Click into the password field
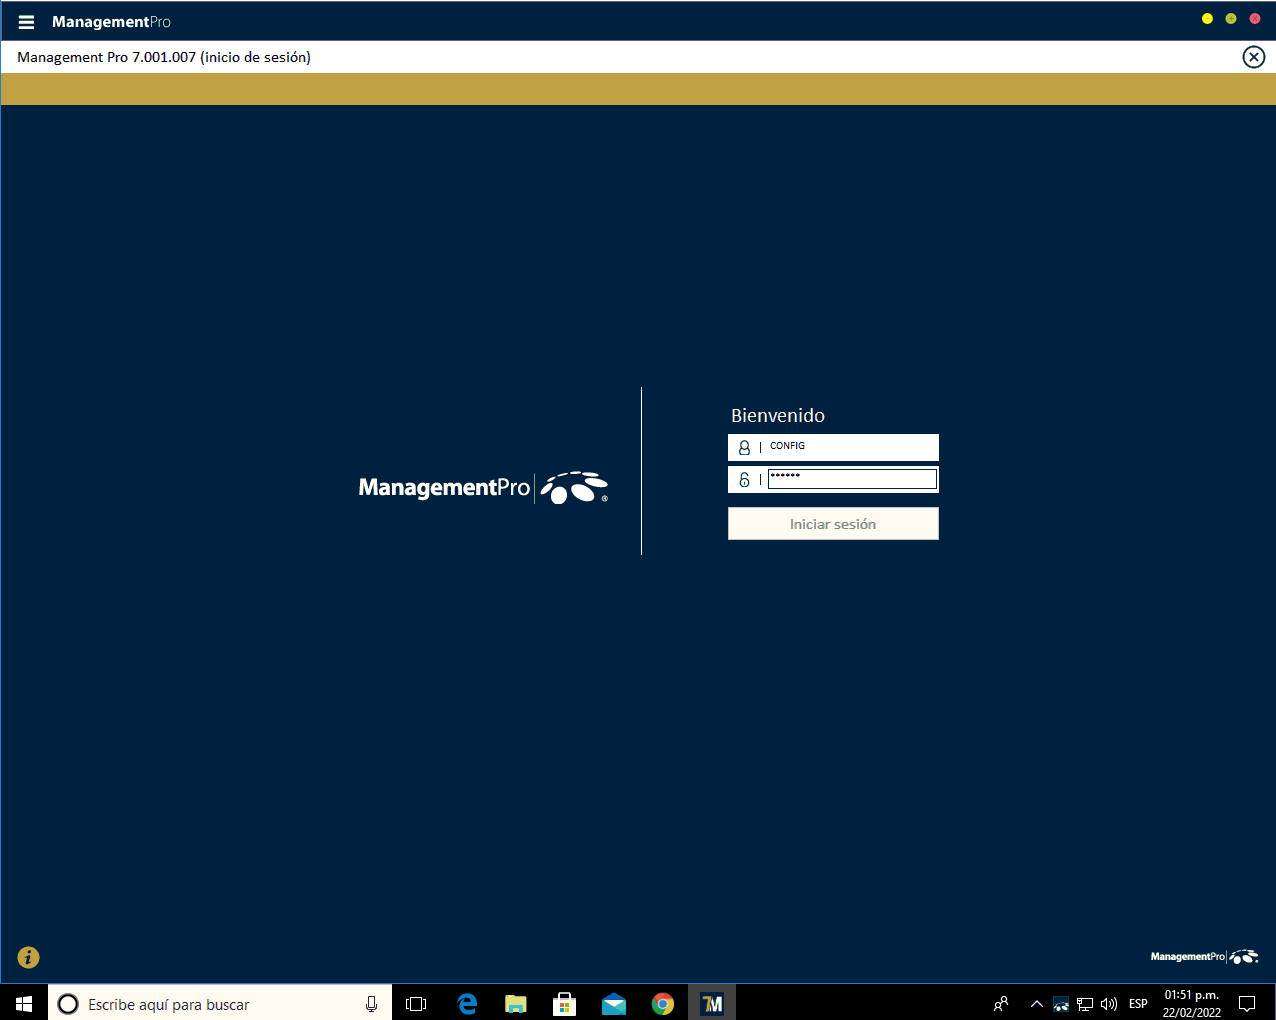Viewport: 1276px width, 1020px height. point(851,480)
